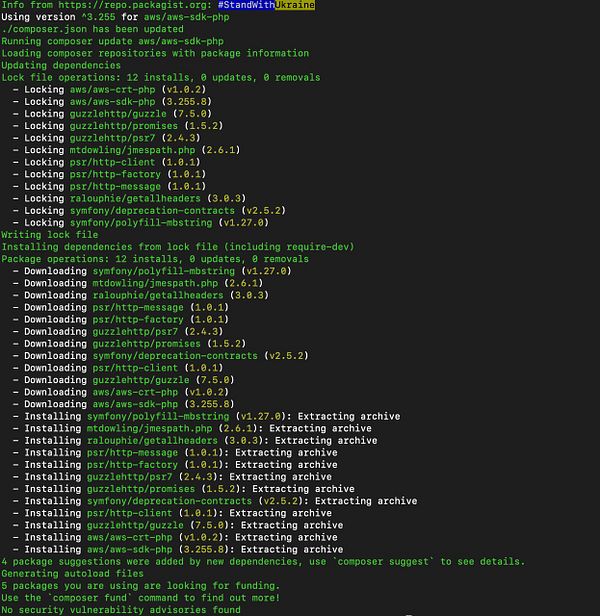Click "Installing guzzlehttp/psr7" extracting line
This screenshot has height=616, width=600.
click(x=172, y=477)
